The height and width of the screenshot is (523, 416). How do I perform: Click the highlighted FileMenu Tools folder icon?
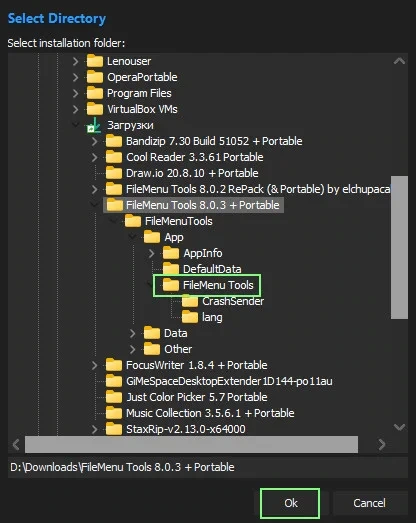pos(171,285)
